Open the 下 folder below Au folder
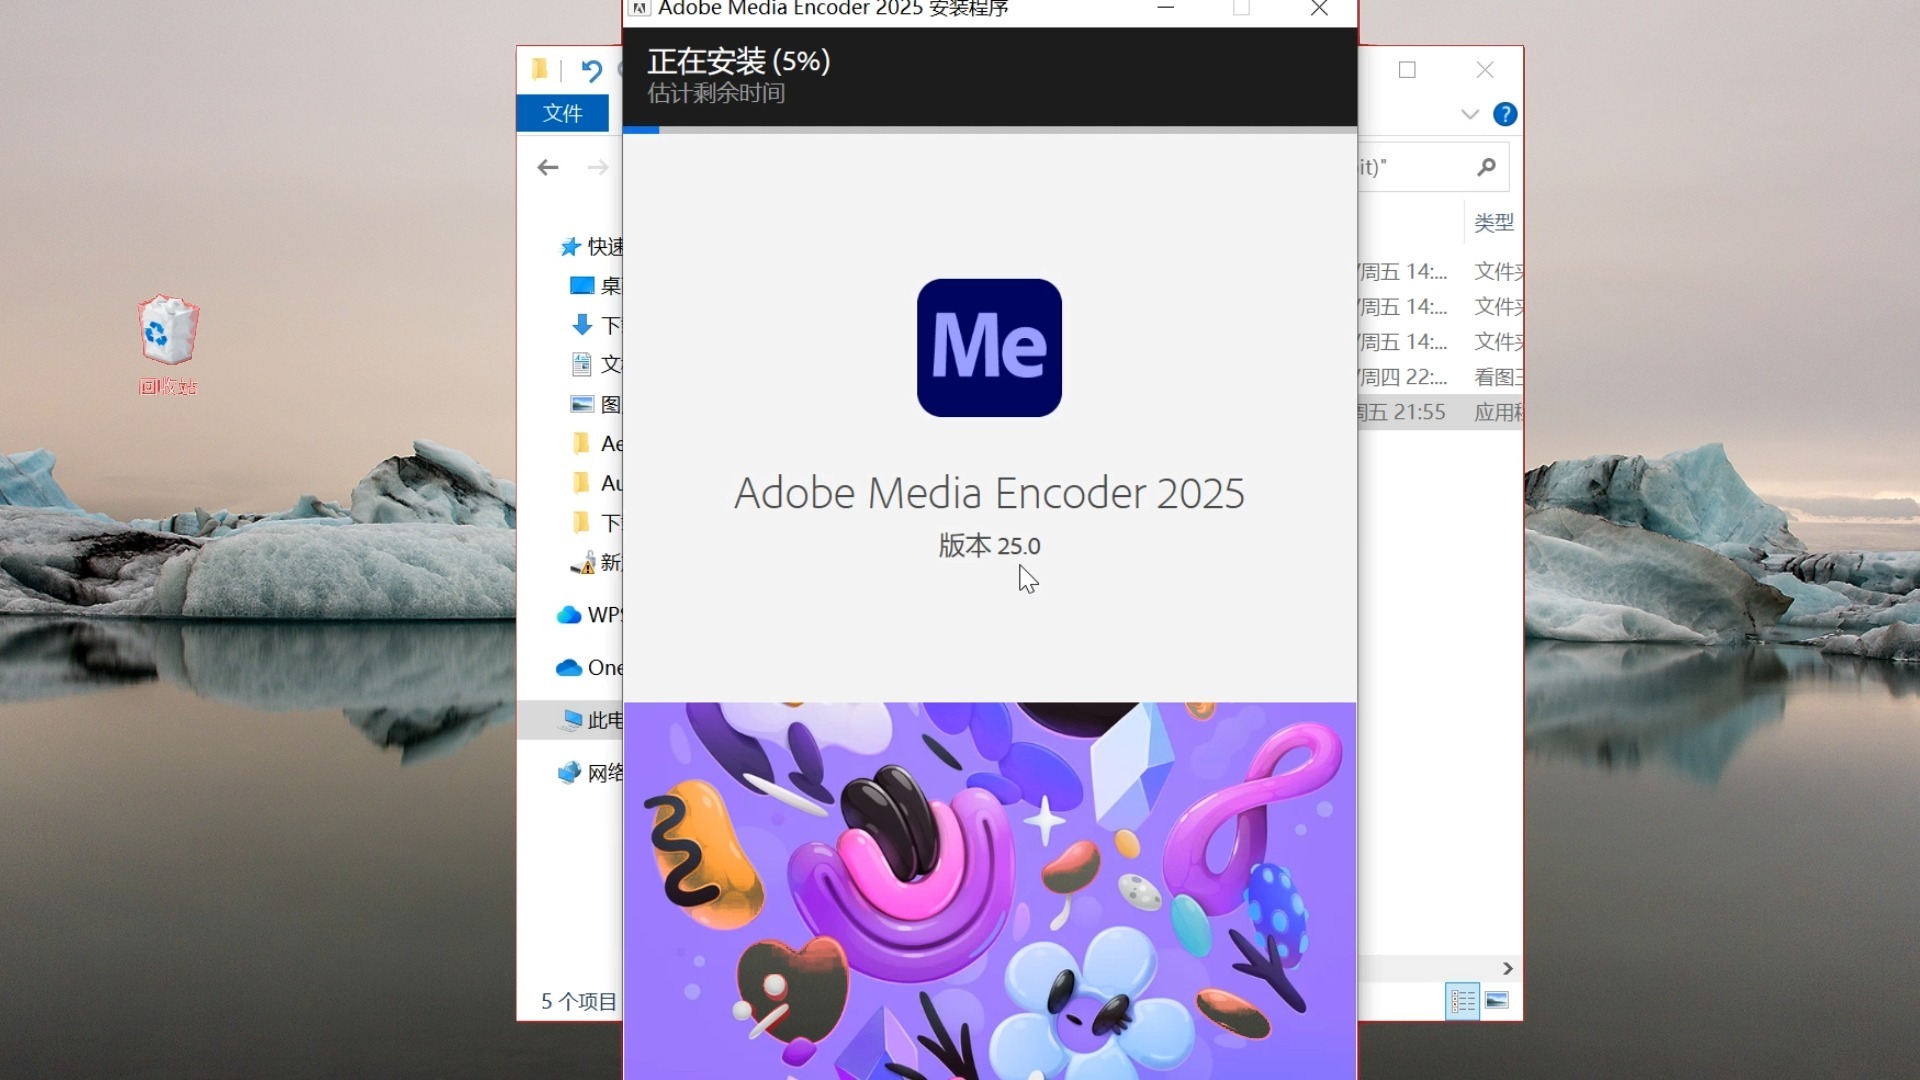The width and height of the screenshot is (1920, 1080). coord(597,522)
